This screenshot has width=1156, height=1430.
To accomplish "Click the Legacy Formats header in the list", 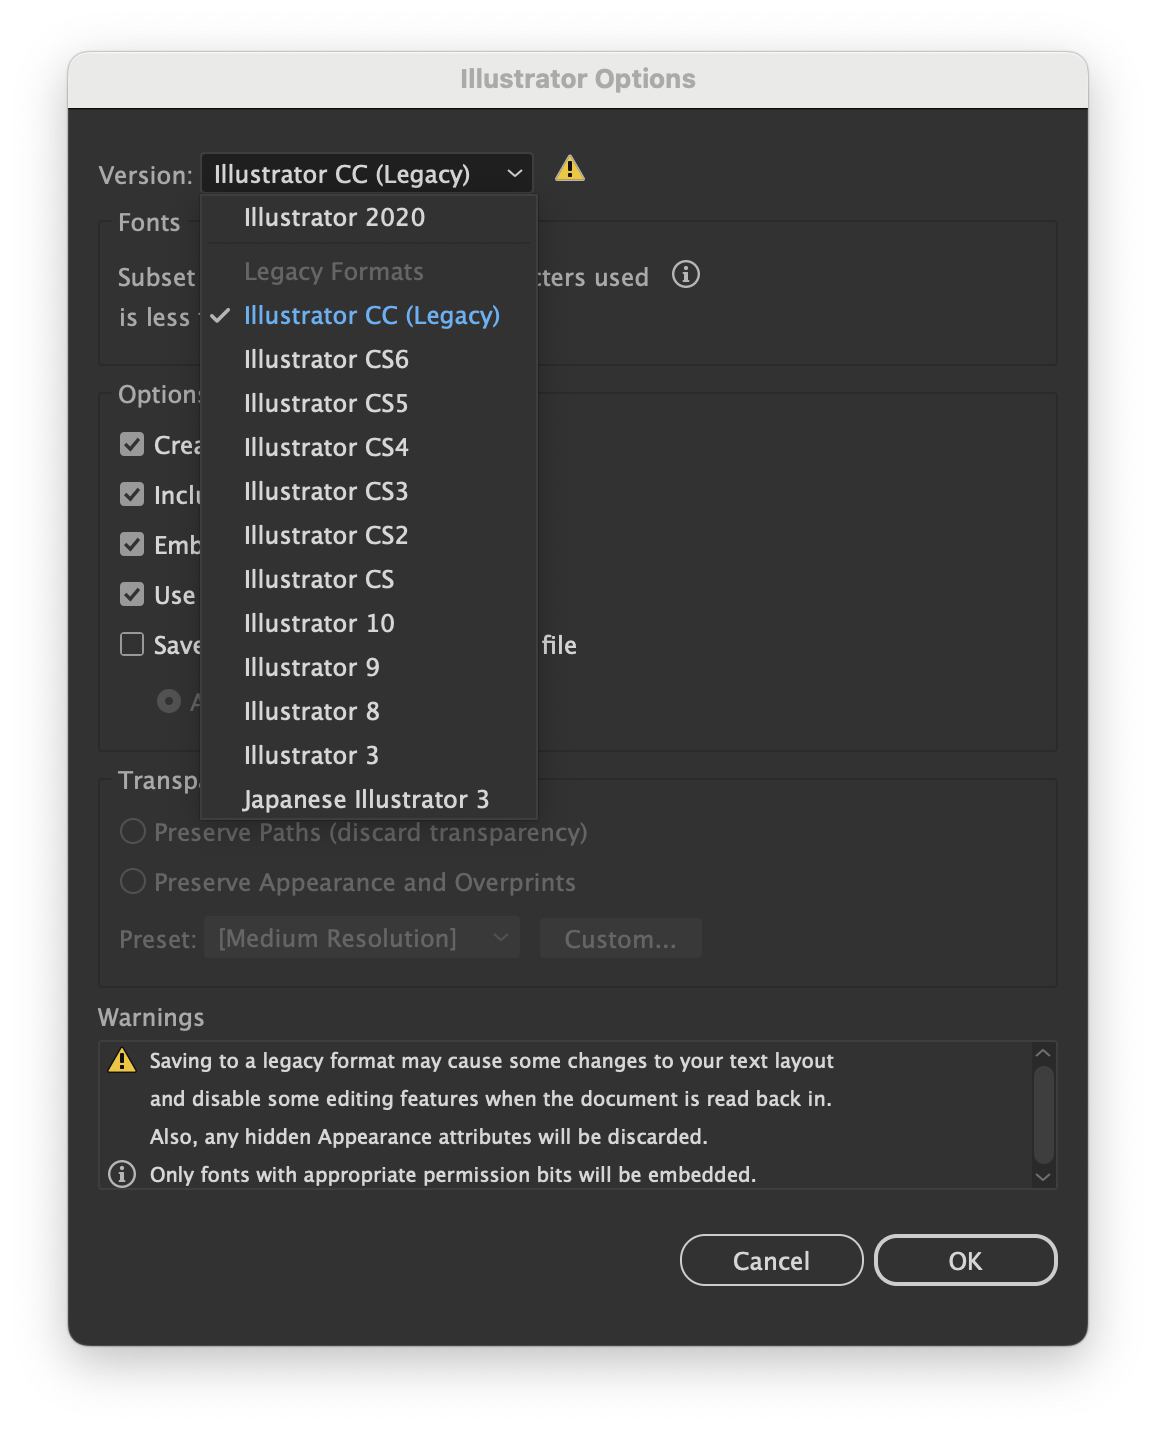I will point(334,272).
